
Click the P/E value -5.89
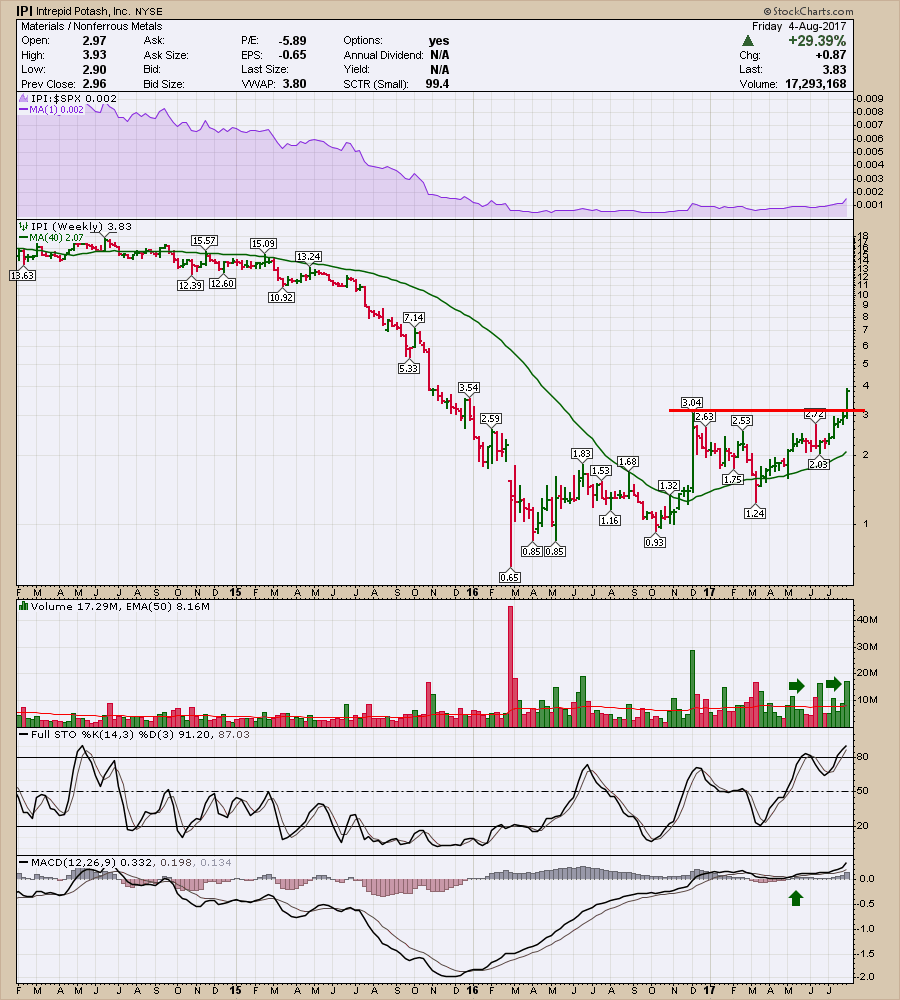tap(292, 41)
